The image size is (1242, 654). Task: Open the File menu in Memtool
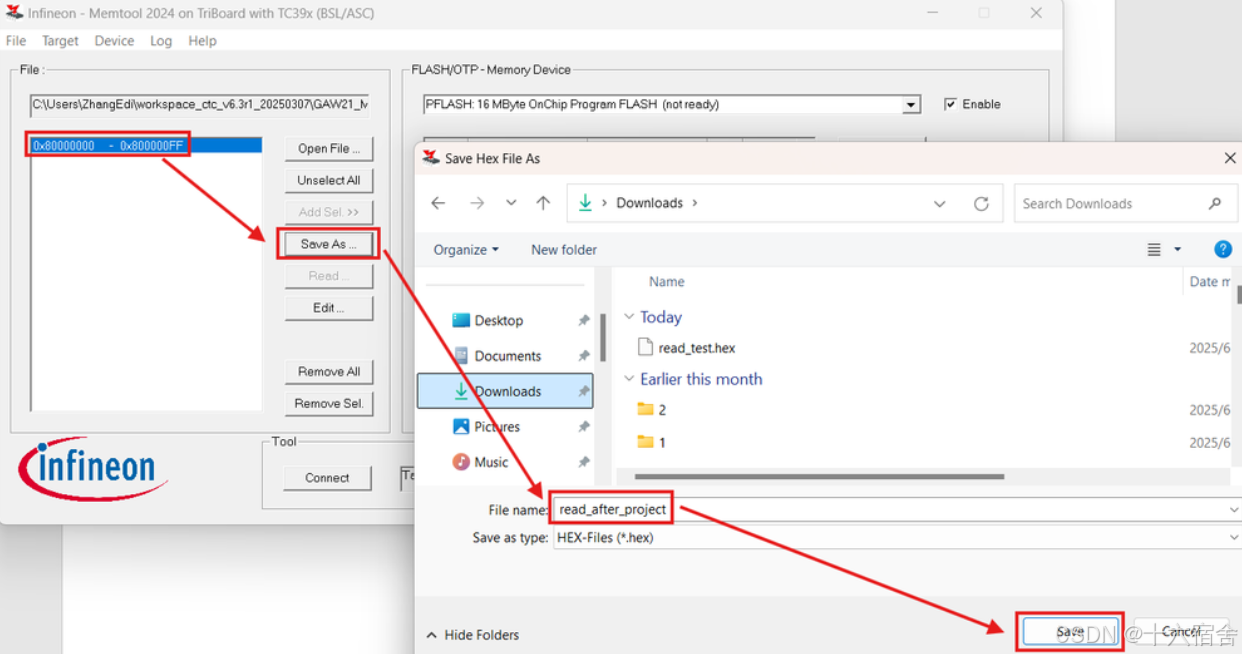coord(16,41)
